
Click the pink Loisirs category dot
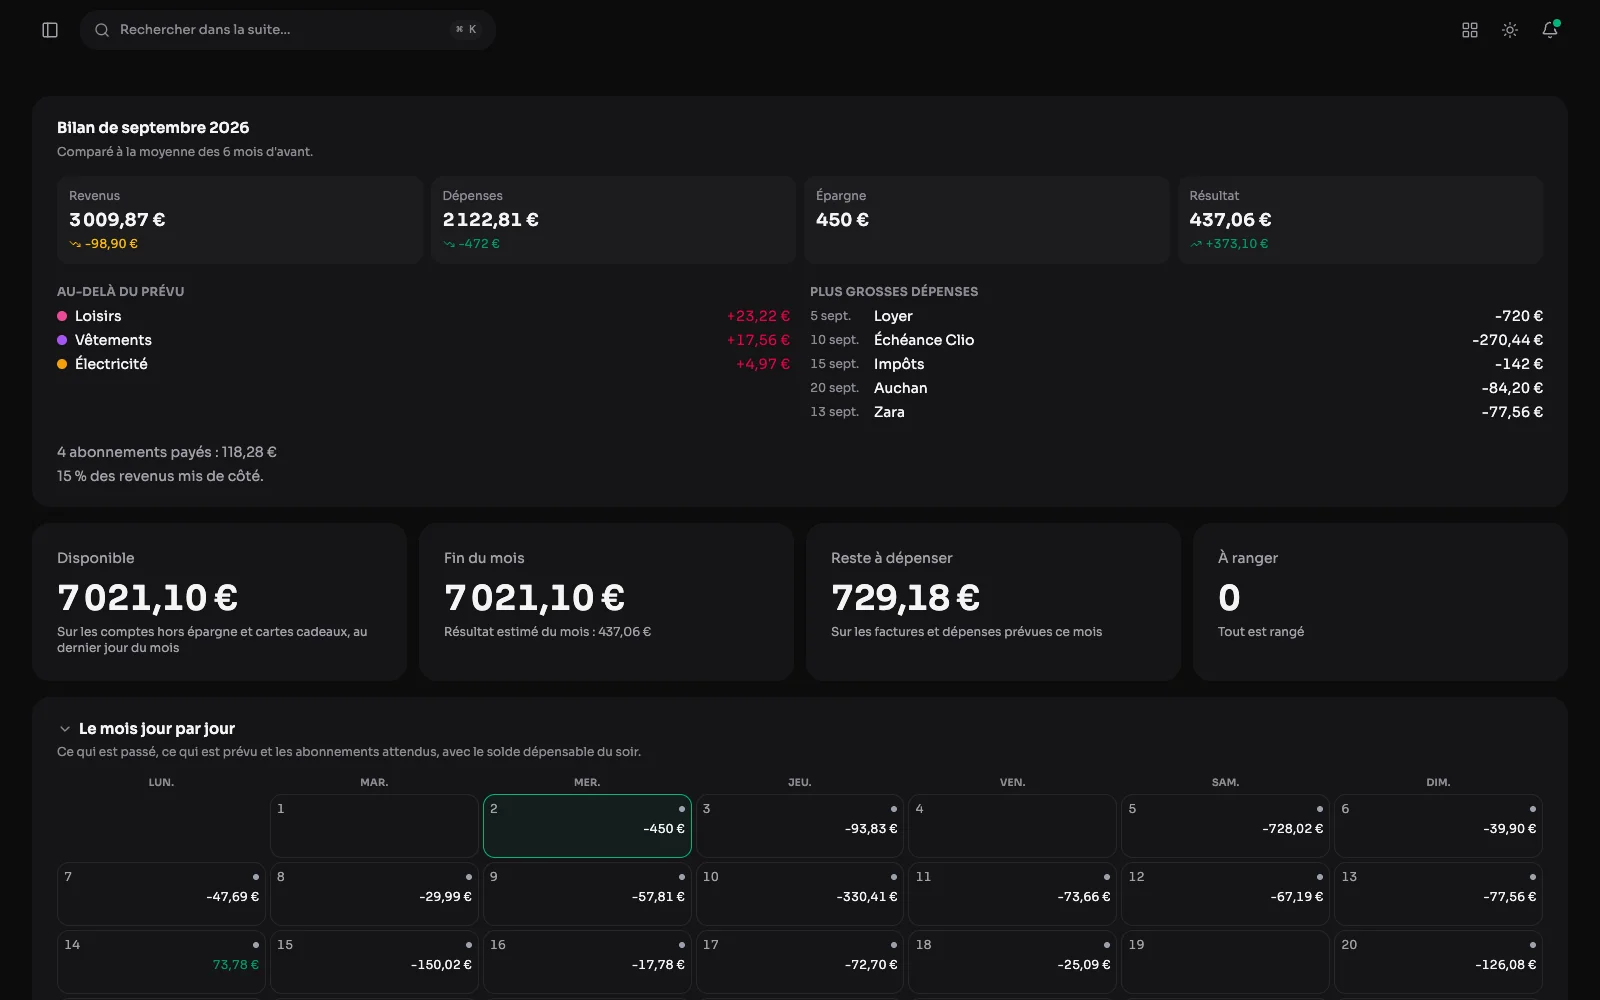click(62, 316)
